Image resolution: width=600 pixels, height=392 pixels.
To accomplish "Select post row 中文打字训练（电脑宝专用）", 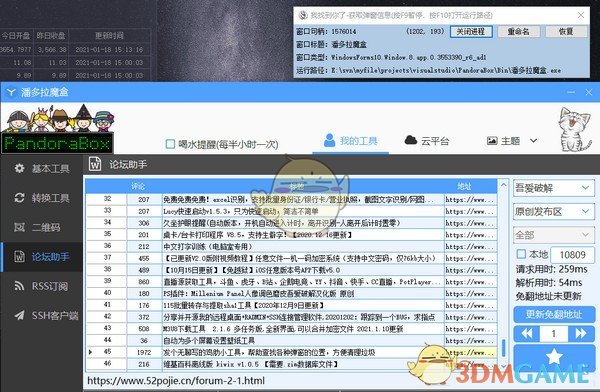I will pos(292,247).
